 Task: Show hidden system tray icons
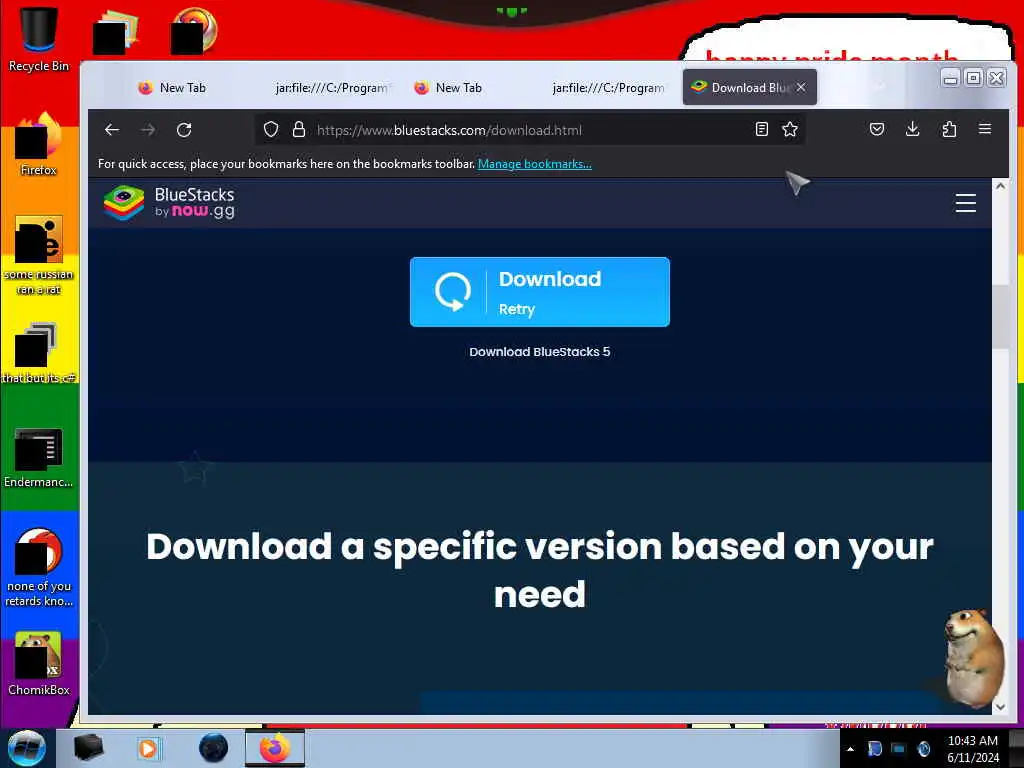click(850, 749)
